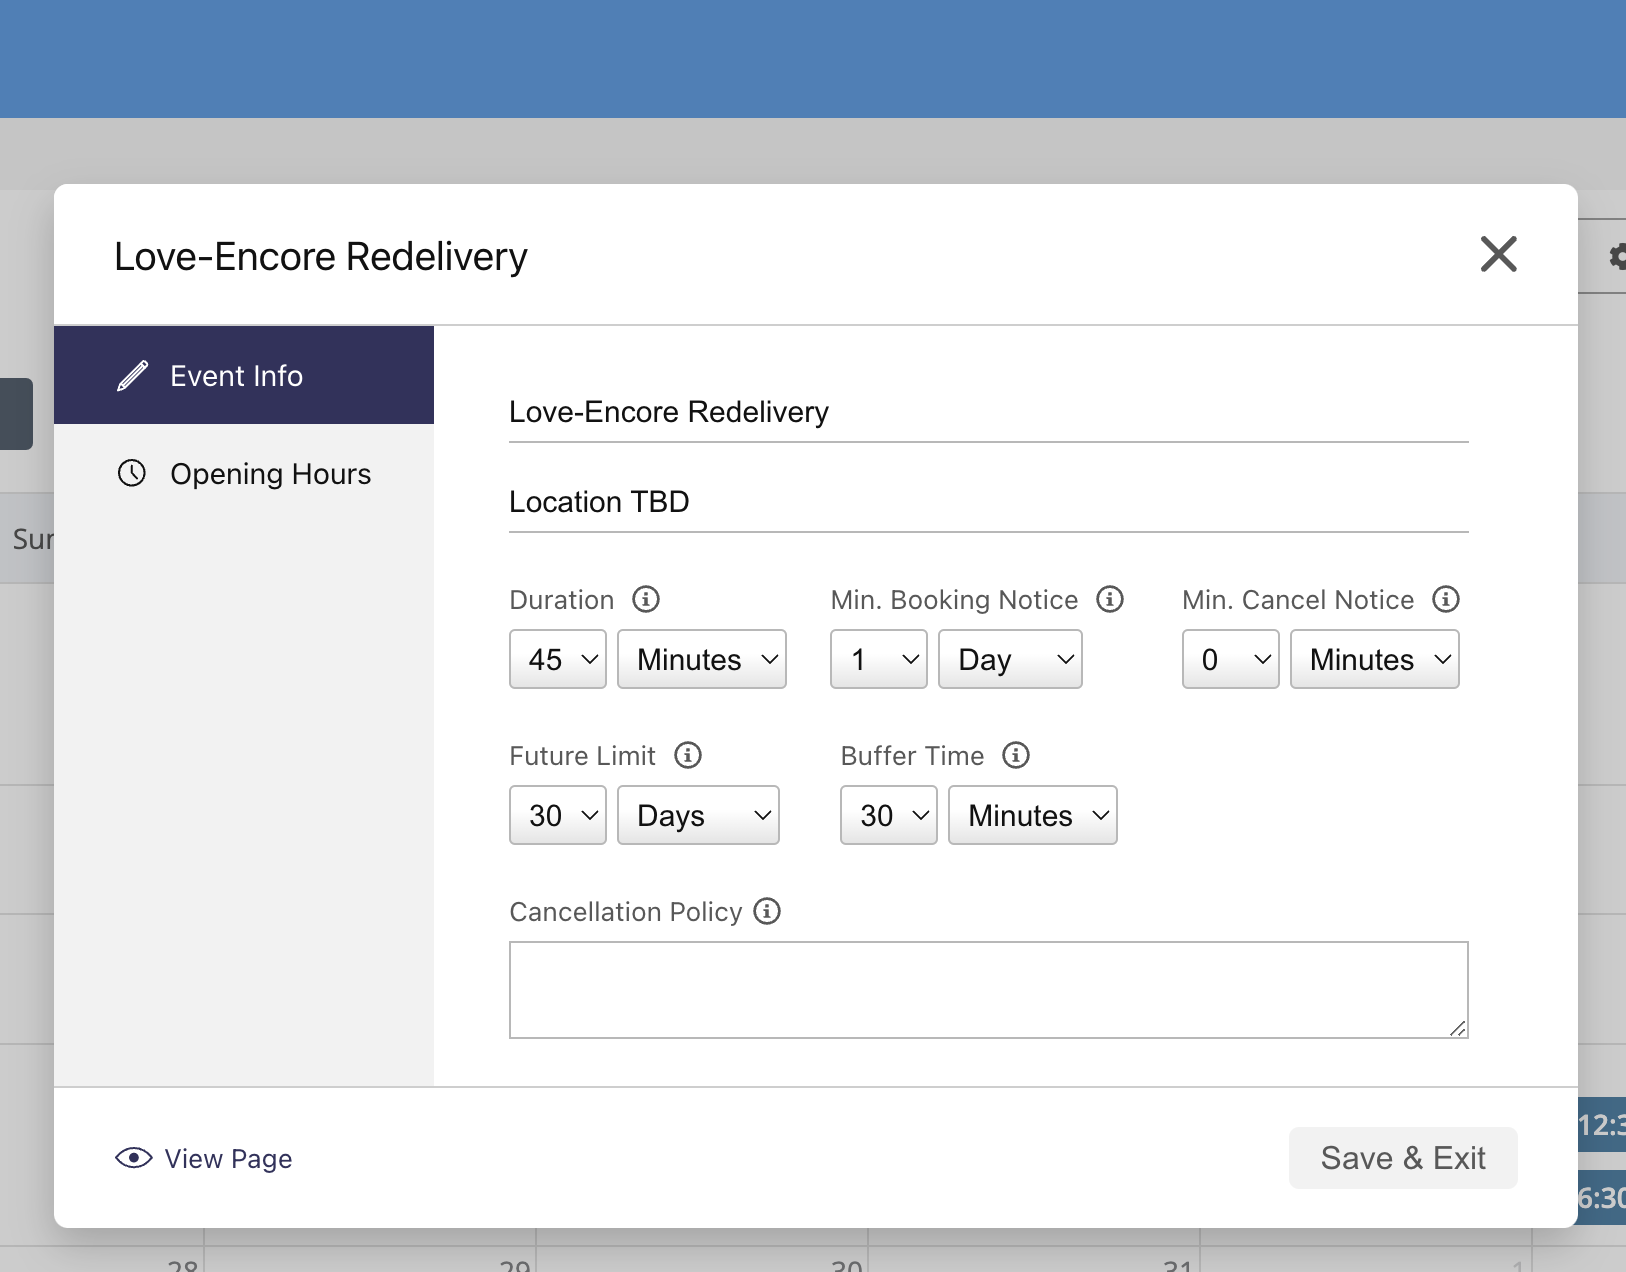
Task: Click the Min. Booking Notice info icon
Action: pyautogui.click(x=1110, y=599)
